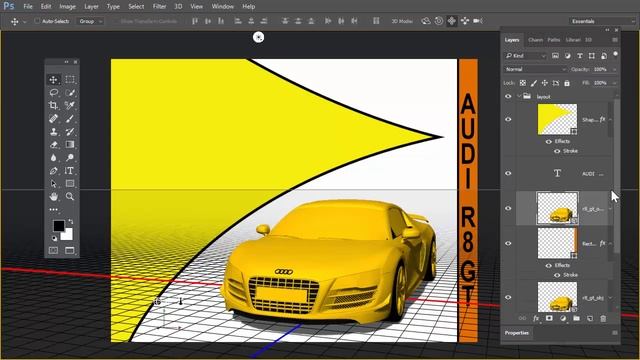
Task: Link layers at Layers panel bottom
Action: [522, 318]
